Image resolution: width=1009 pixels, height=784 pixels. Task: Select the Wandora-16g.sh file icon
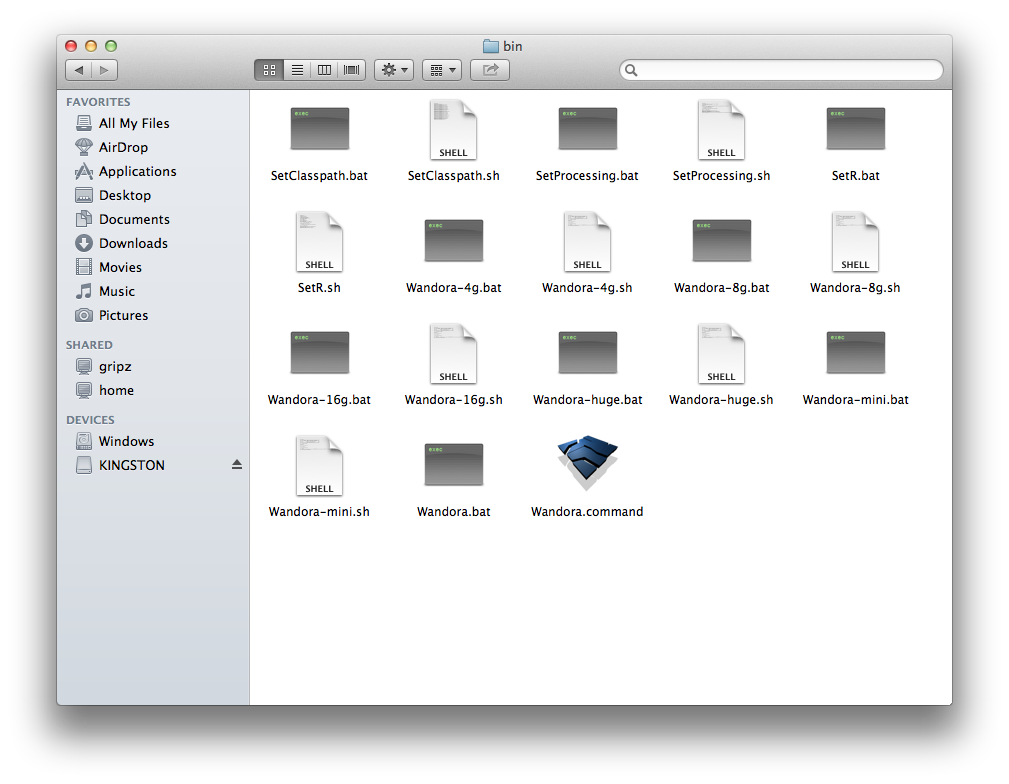point(453,354)
